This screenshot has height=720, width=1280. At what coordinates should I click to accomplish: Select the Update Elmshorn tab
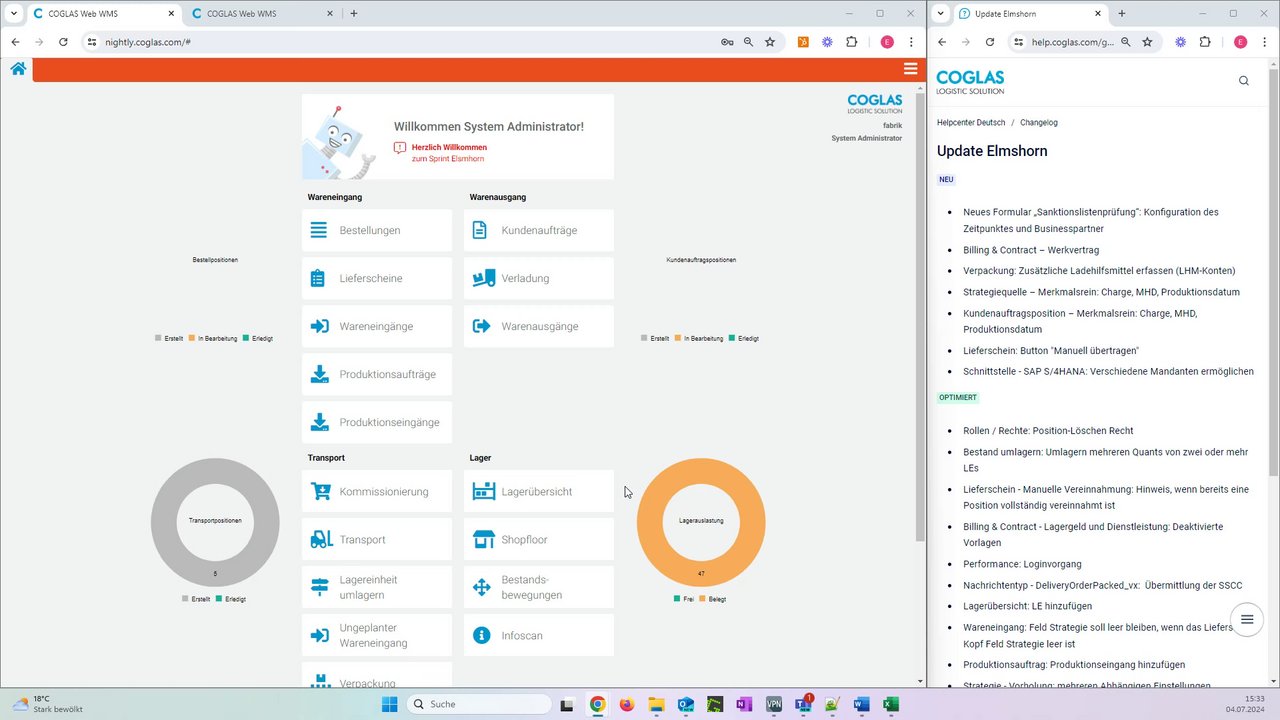(1030, 14)
